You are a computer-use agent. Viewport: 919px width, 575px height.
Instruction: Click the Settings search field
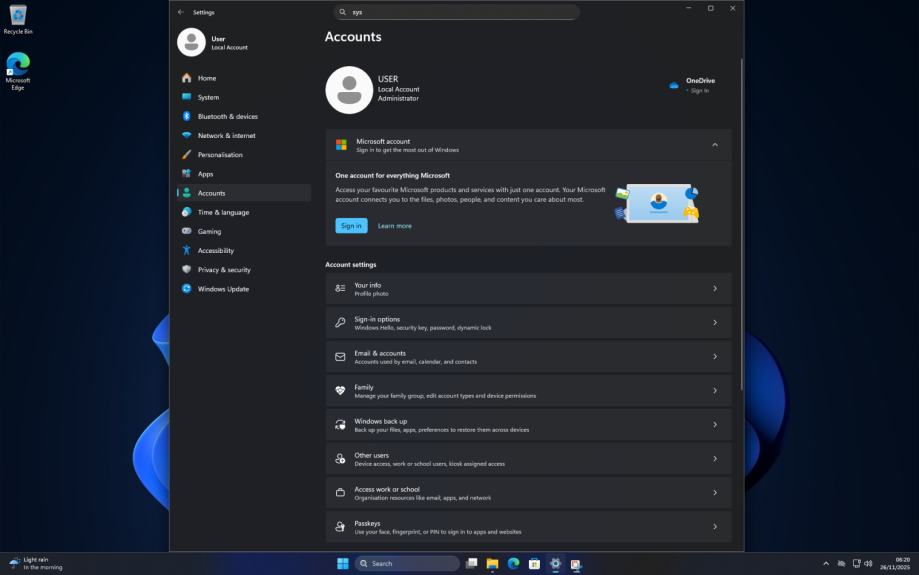pyautogui.click(x=456, y=12)
